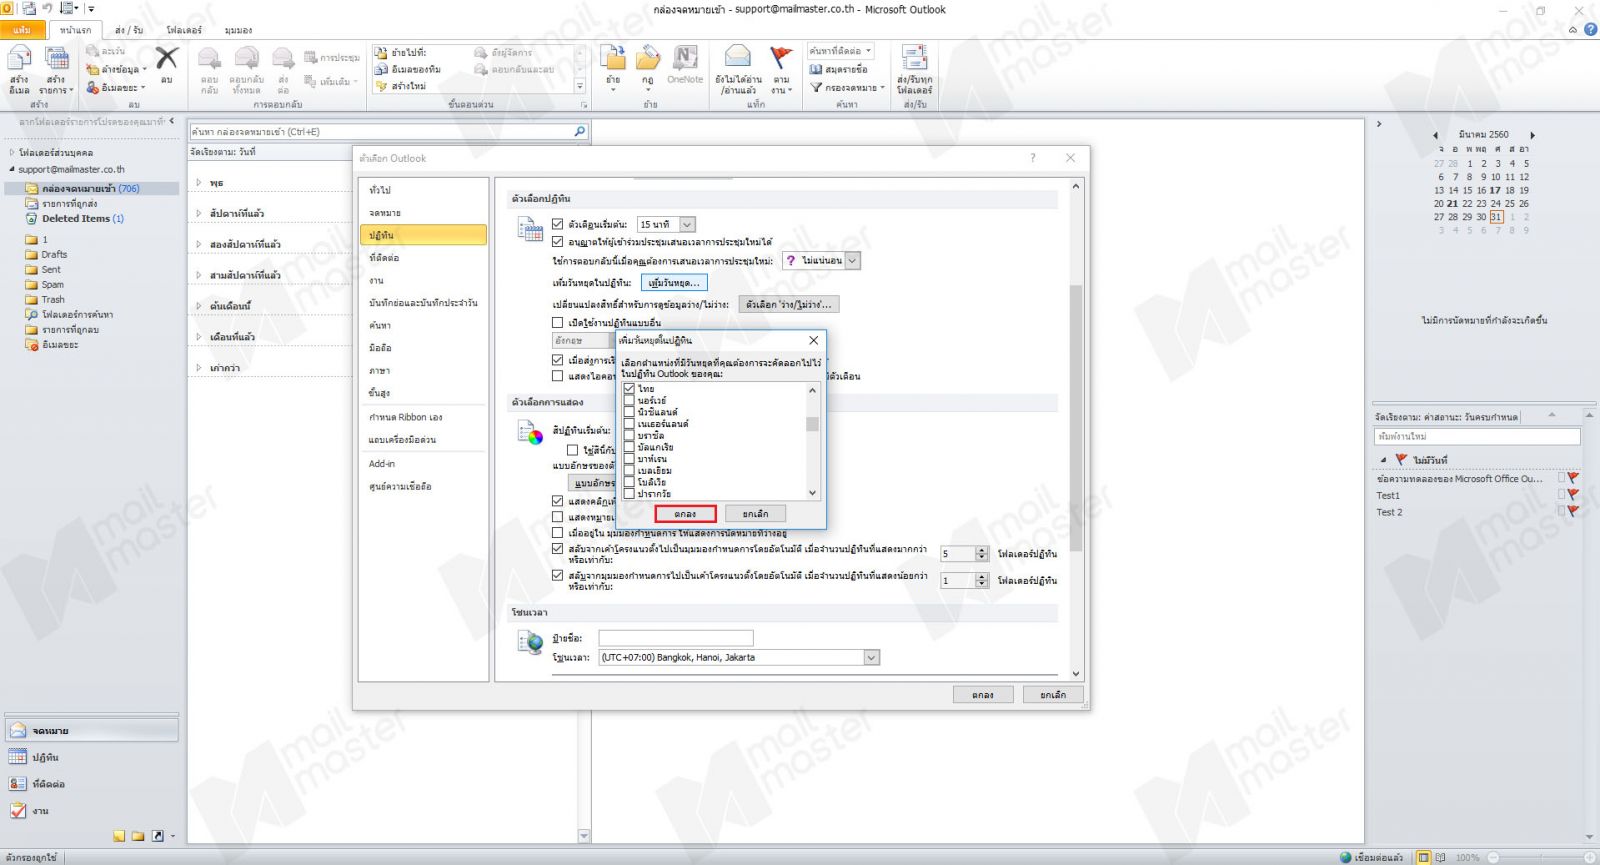Click the help question mark in Outlook Options title

[x=1033, y=158]
